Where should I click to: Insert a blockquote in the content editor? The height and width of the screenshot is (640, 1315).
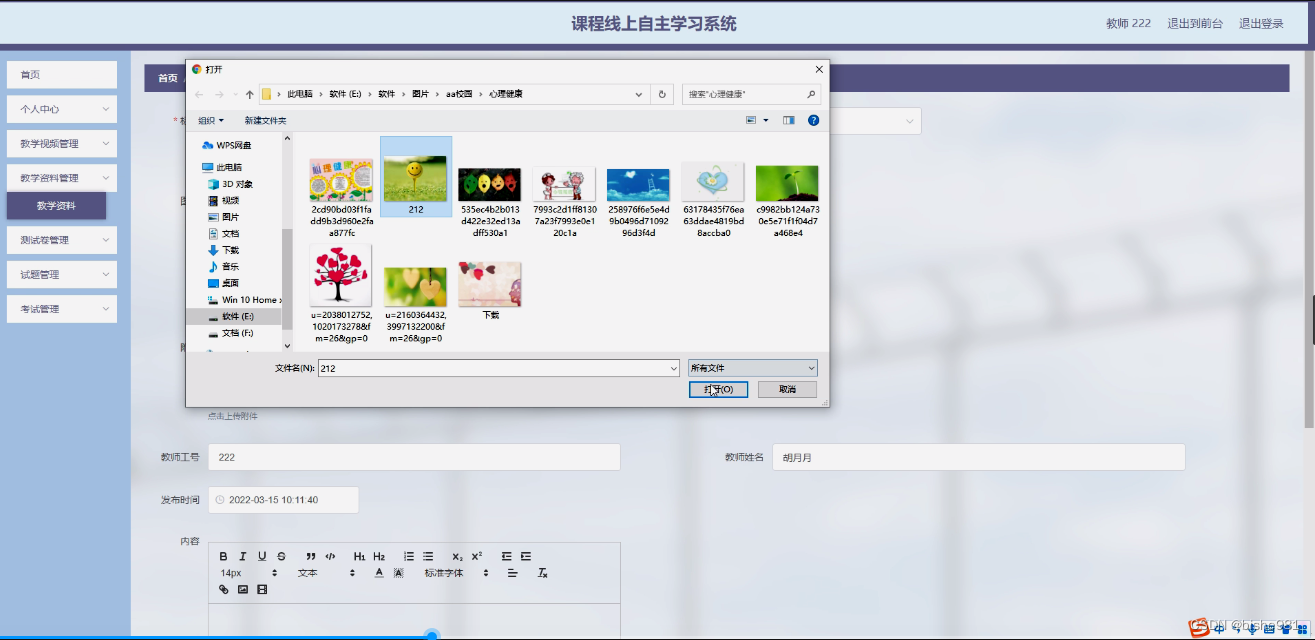pyautogui.click(x=311, y=557)
